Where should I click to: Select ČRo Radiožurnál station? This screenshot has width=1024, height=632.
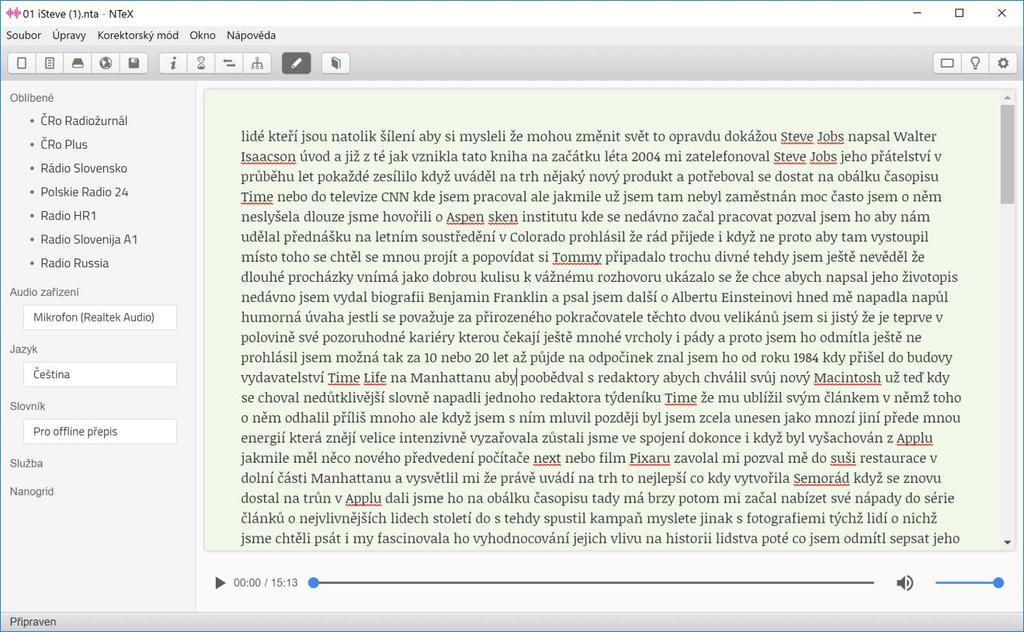point(84,121)
